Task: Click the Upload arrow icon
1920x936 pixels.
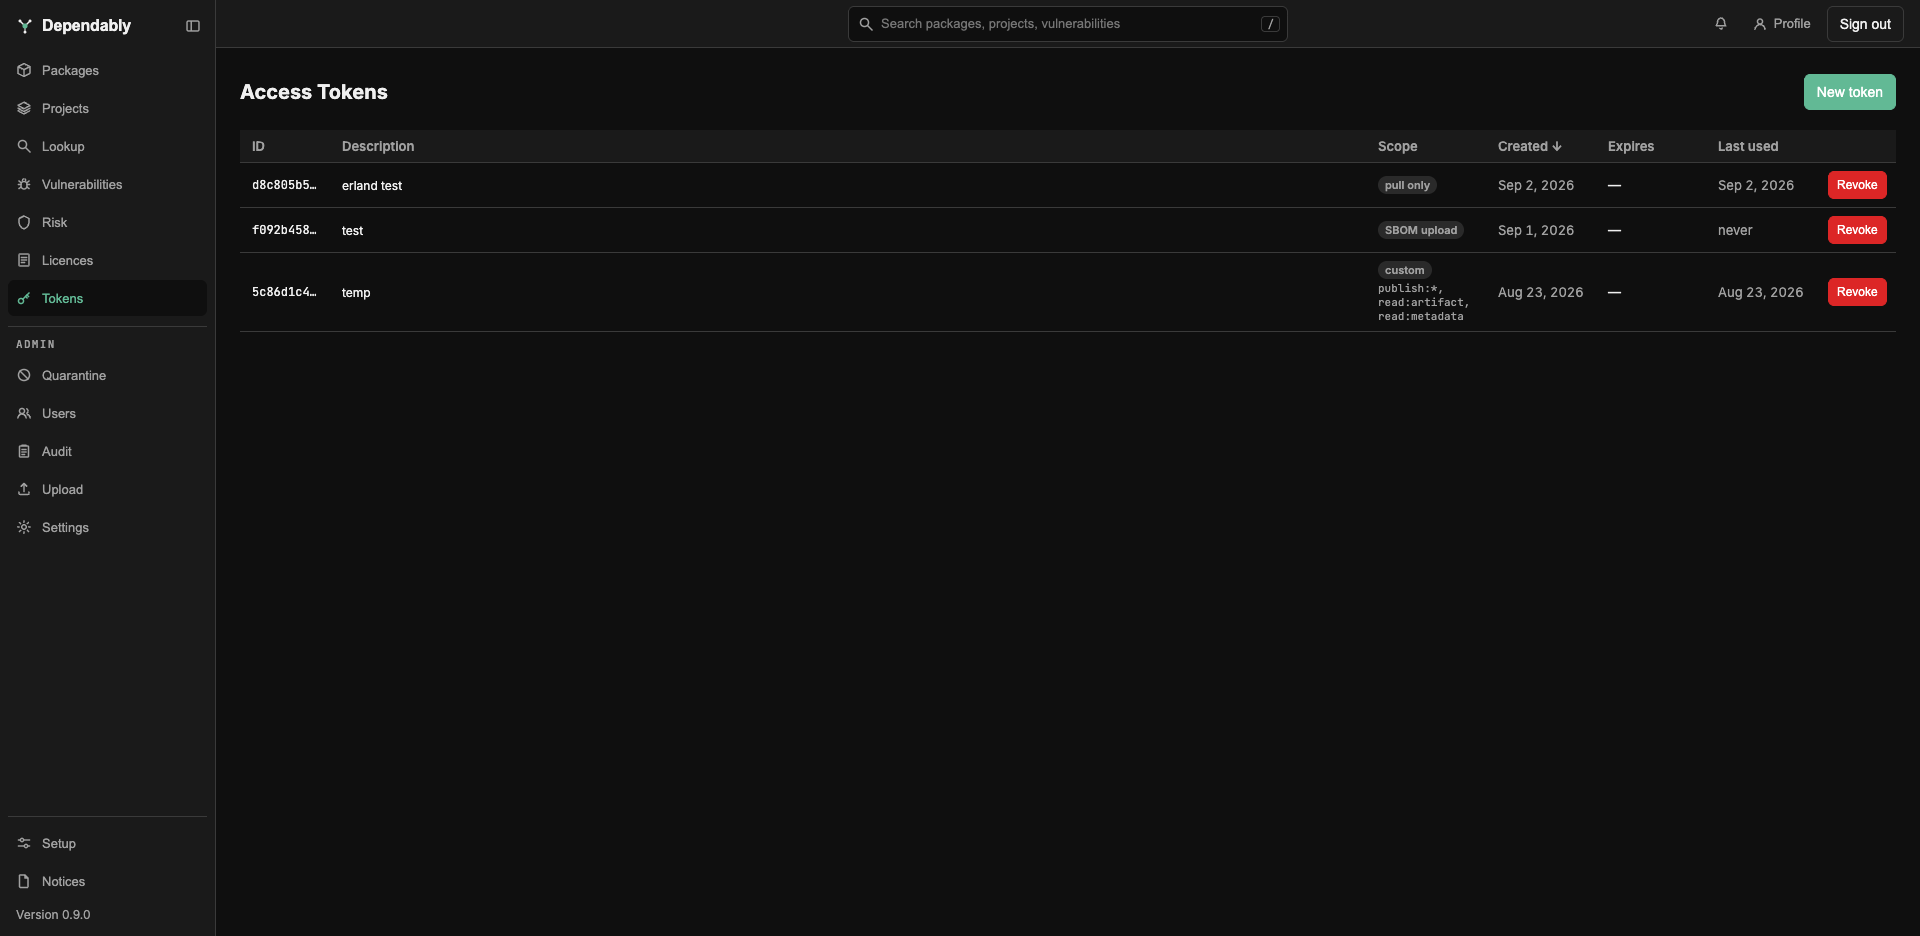Action: pyautogui.click(x=24, y=490)
